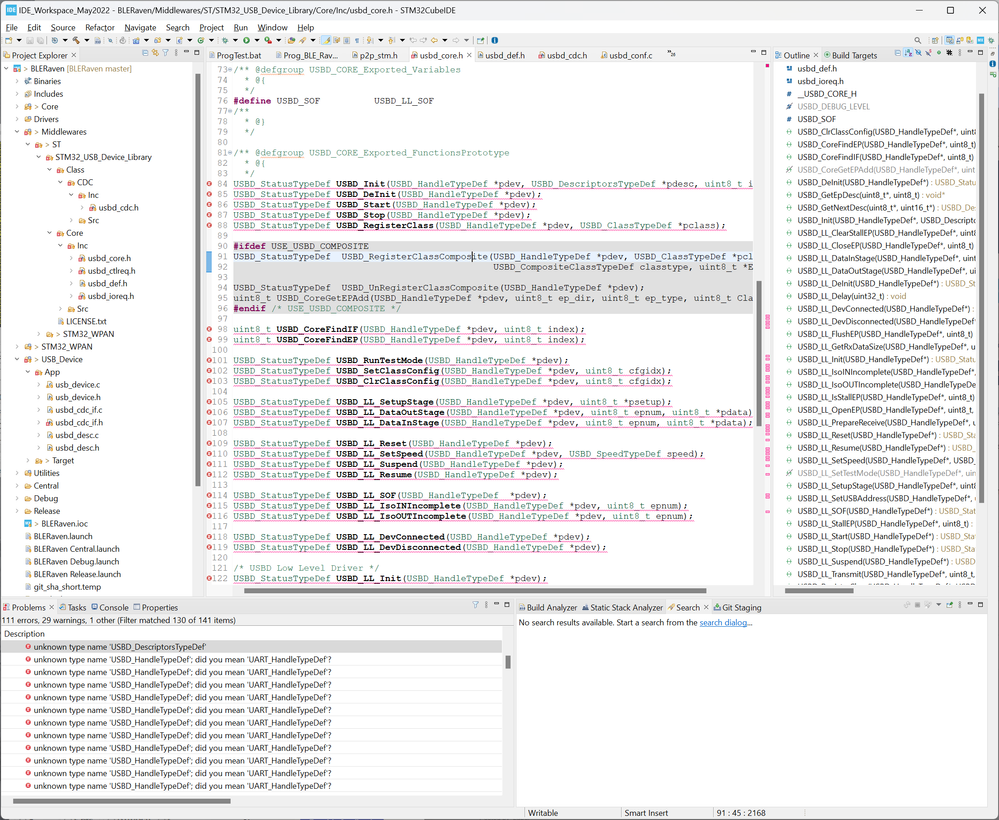999x820 pixels.
Task: Toggle alphabetical Sort in Outline
Action: [x=908, y=53]
